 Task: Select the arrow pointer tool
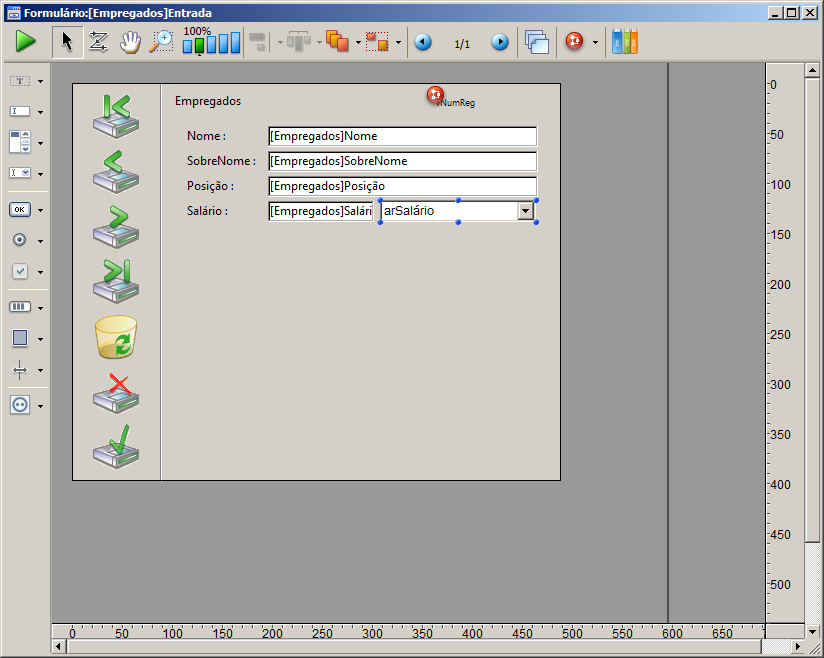(x=67, y=42)
